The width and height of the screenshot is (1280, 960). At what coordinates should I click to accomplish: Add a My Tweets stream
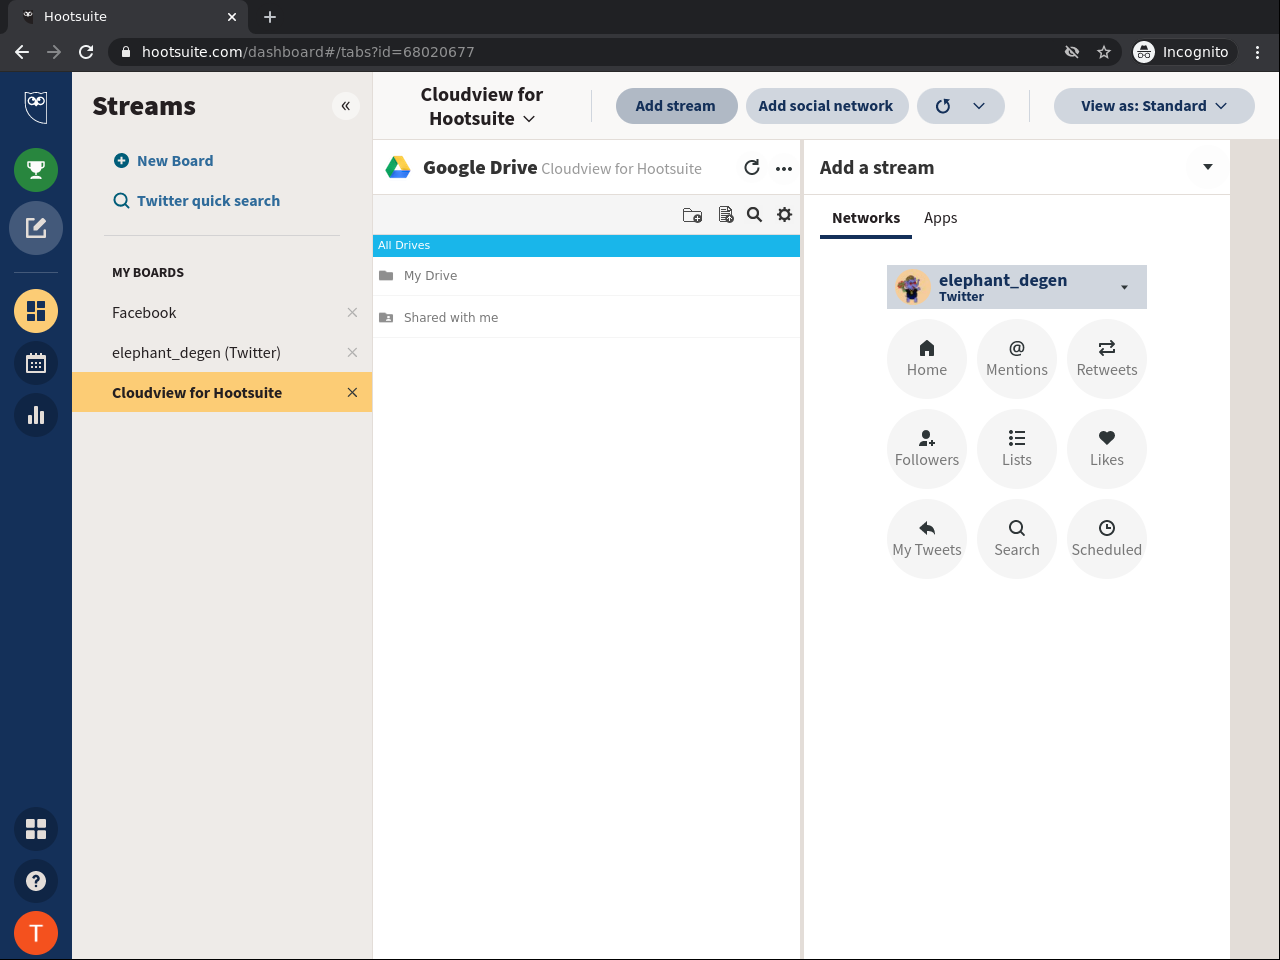point(927,539)
